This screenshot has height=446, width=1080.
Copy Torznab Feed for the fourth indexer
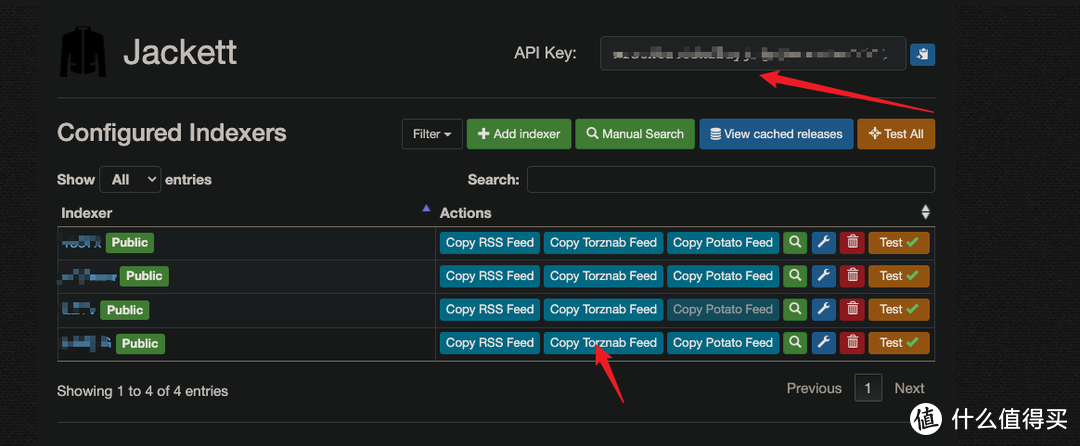603,343
